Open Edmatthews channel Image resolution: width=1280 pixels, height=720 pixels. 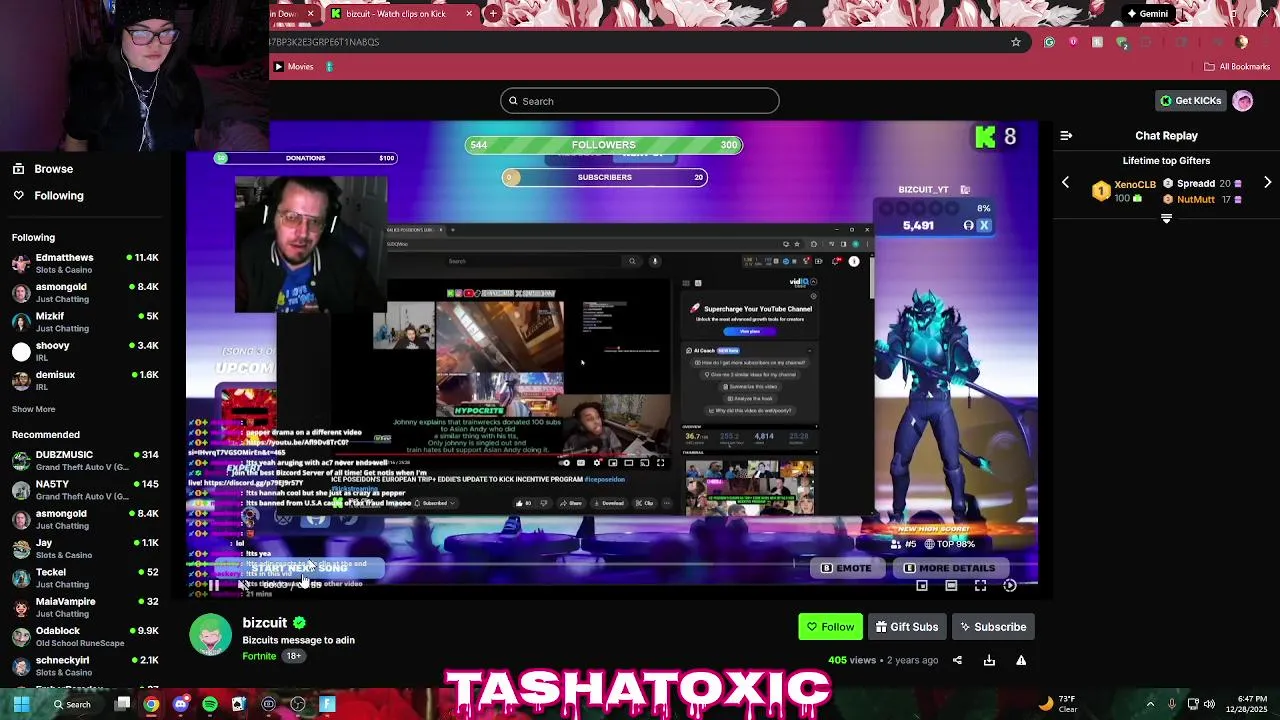(x=85, y=263)
